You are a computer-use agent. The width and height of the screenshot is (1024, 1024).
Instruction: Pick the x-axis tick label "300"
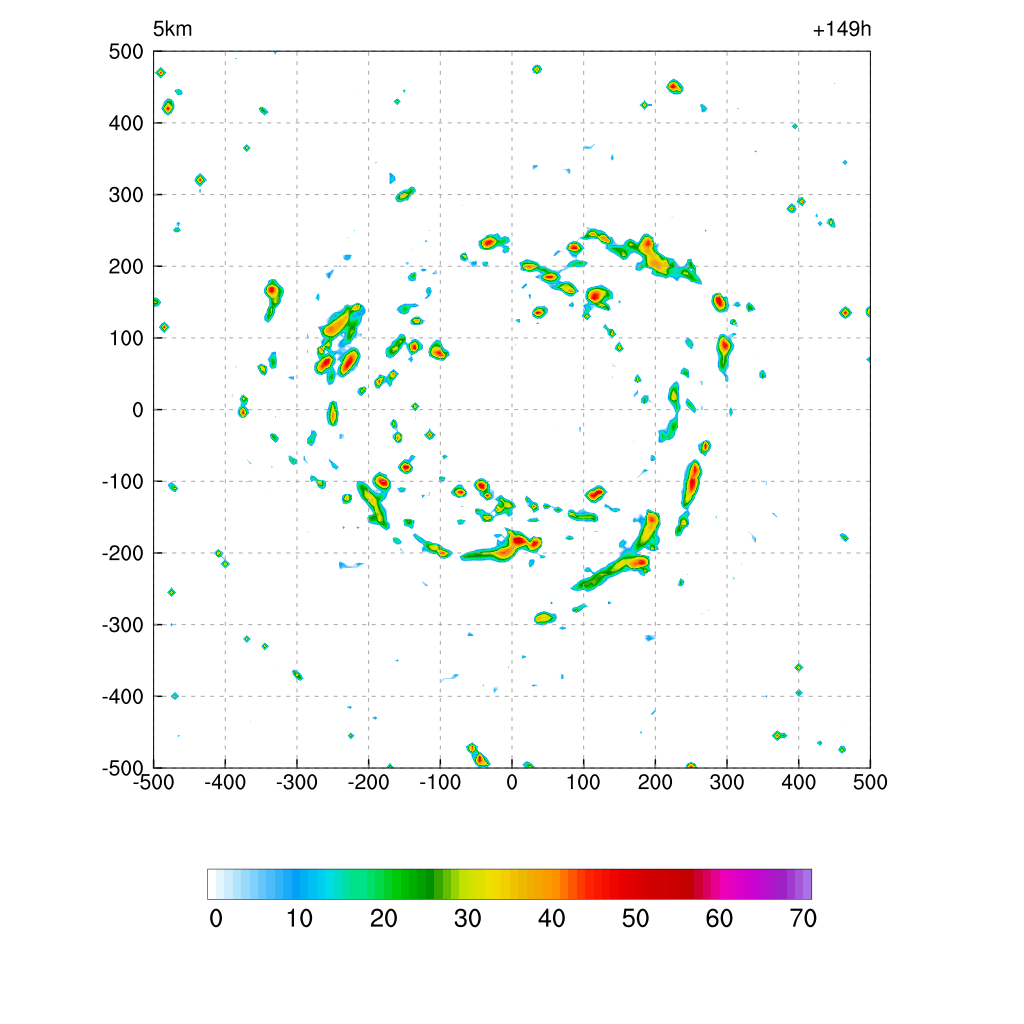[x=727, y=782]
